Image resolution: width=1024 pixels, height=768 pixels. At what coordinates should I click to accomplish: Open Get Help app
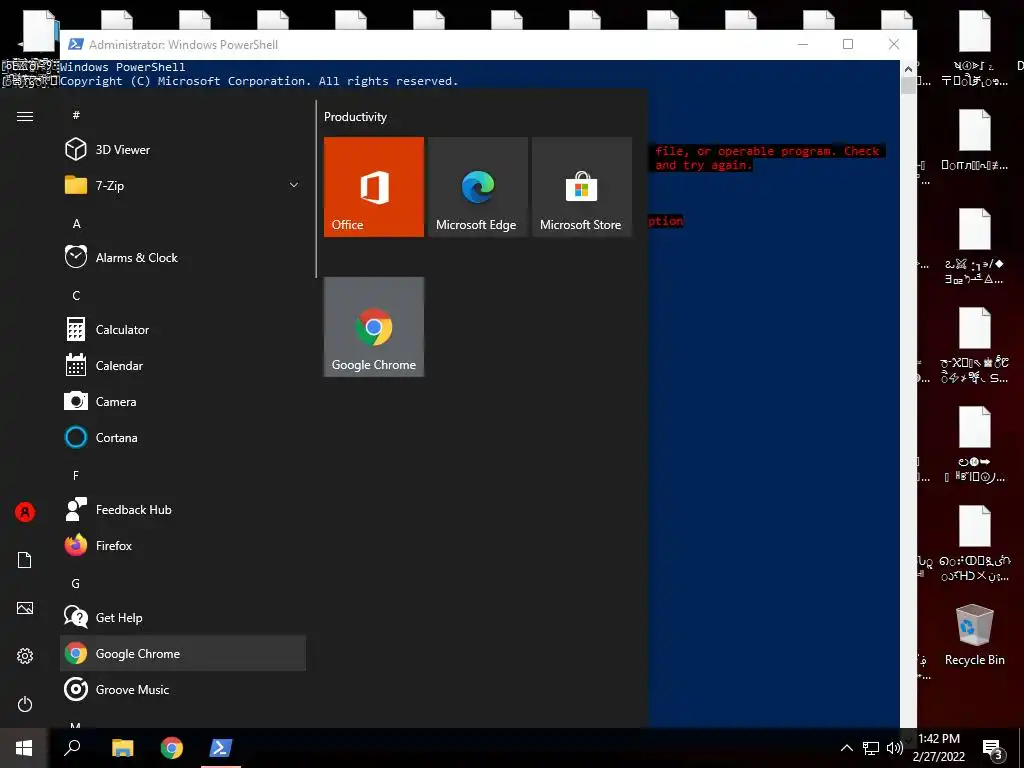183,617
